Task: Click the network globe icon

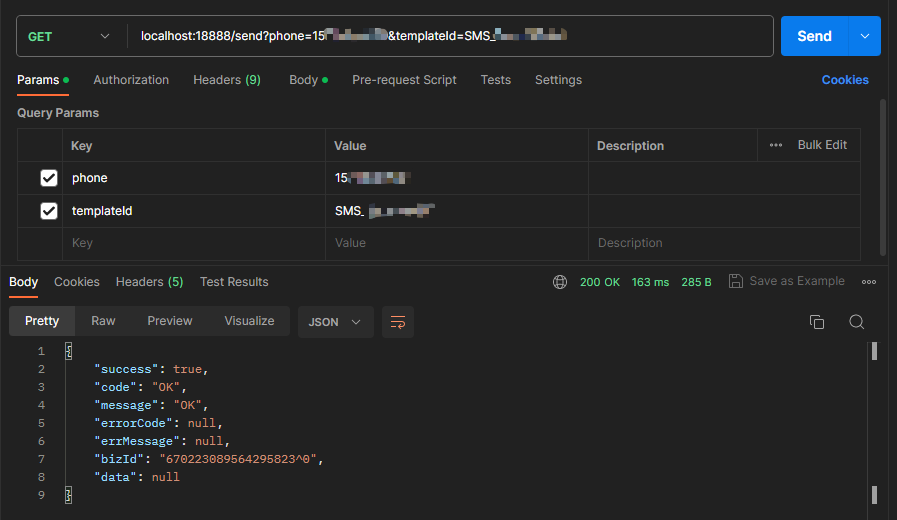Action: pyautogui.click(x=560, y=282)
